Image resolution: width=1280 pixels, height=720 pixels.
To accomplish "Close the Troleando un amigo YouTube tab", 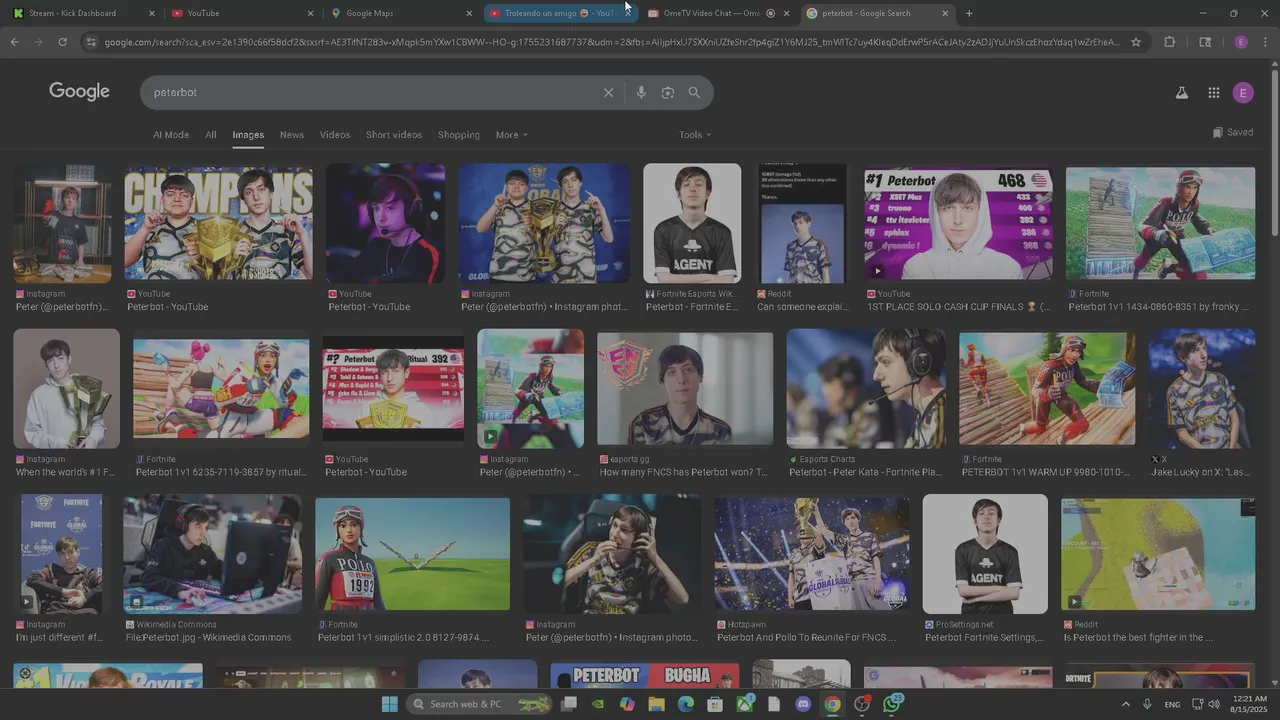I will click(628, 13).
